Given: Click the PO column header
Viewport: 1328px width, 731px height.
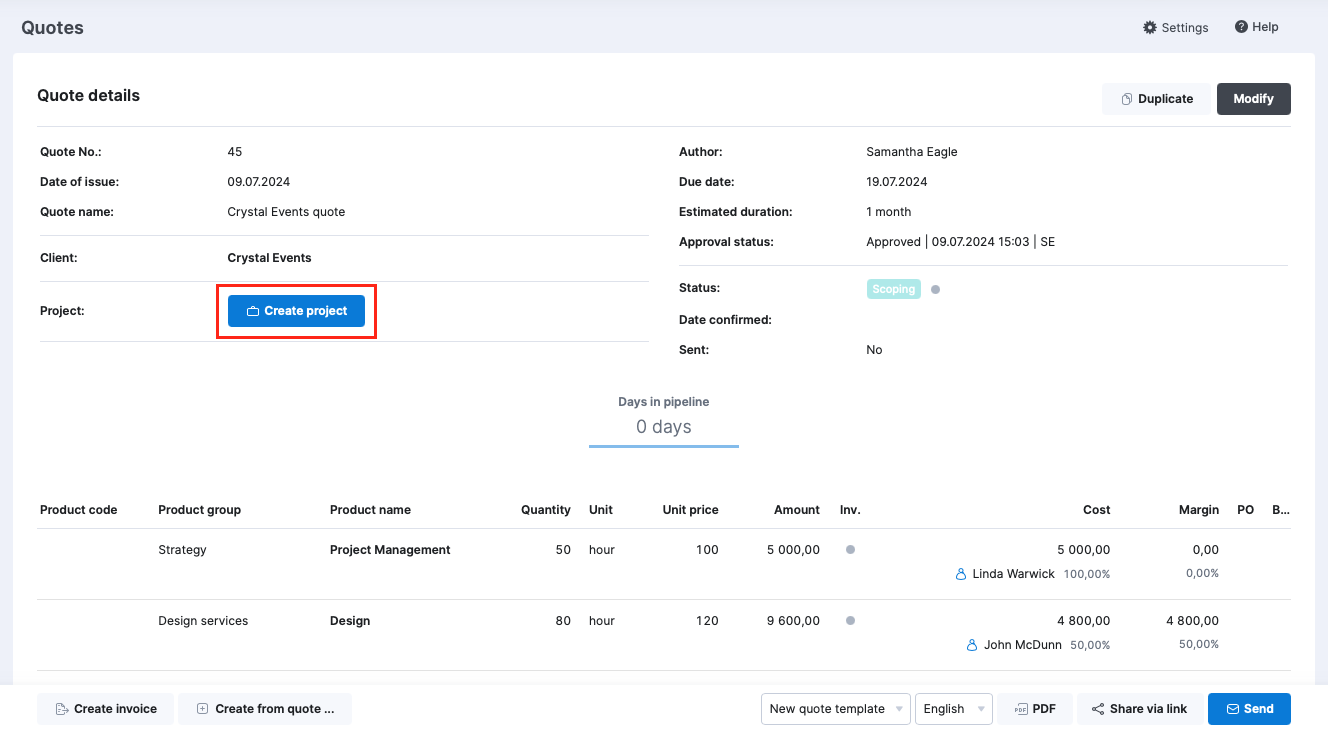Looking at the screenshot, I should tap(1245, 510).
